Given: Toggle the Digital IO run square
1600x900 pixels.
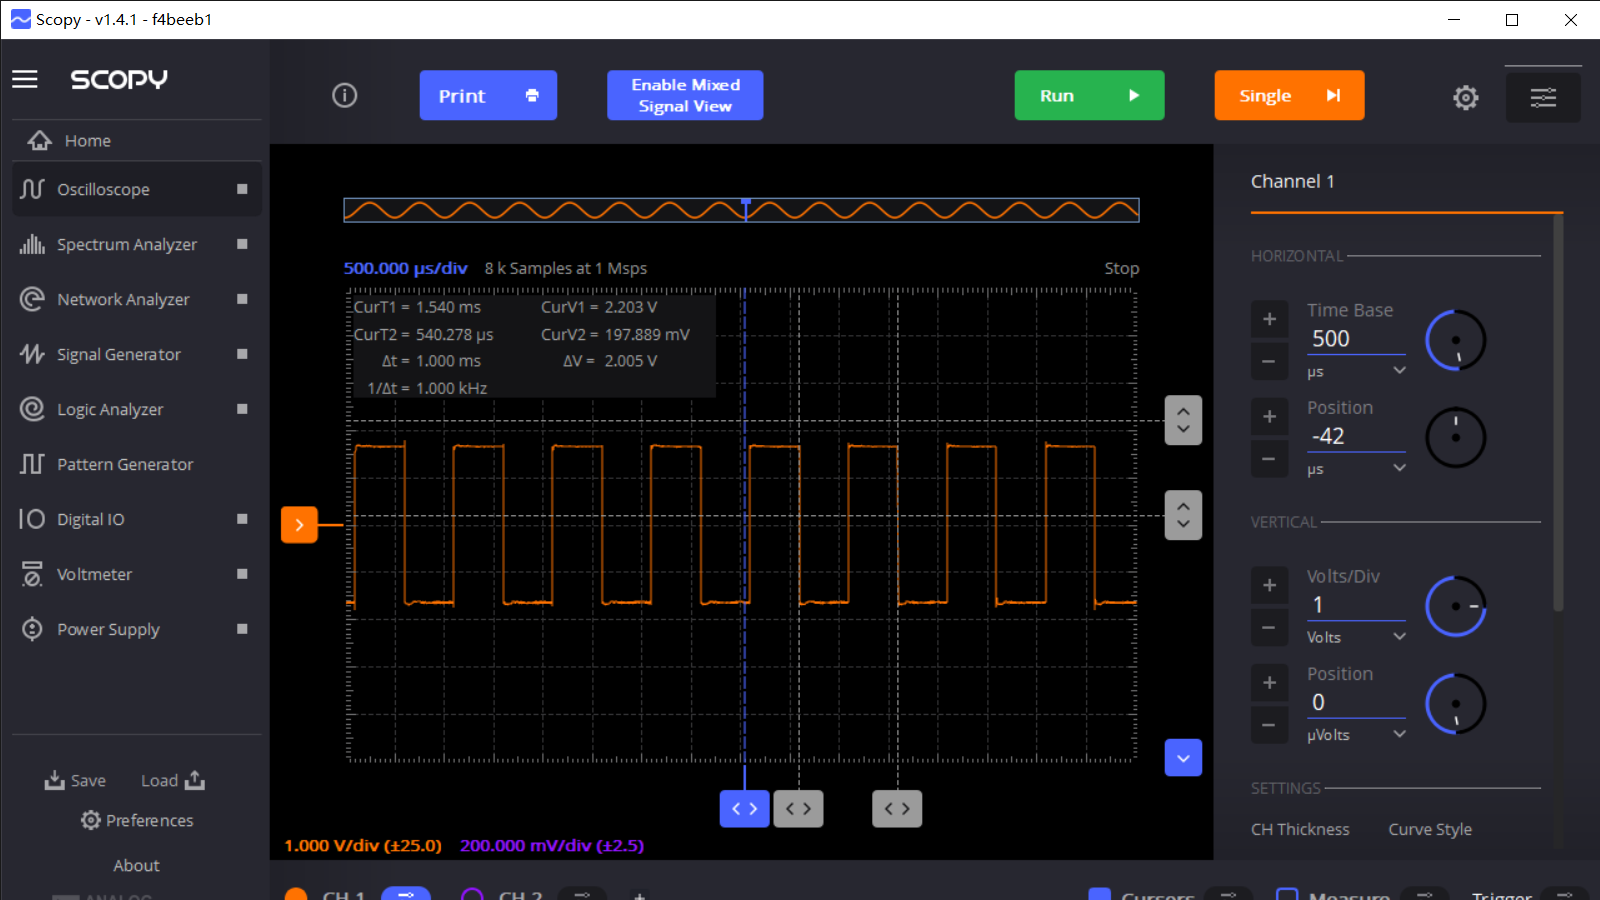Looking at the screenshot, I should coord(242,519).
